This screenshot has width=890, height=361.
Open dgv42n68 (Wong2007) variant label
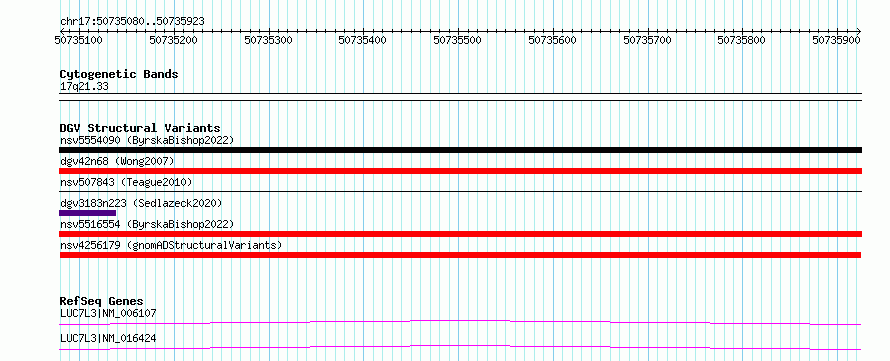tap(117, 162)
